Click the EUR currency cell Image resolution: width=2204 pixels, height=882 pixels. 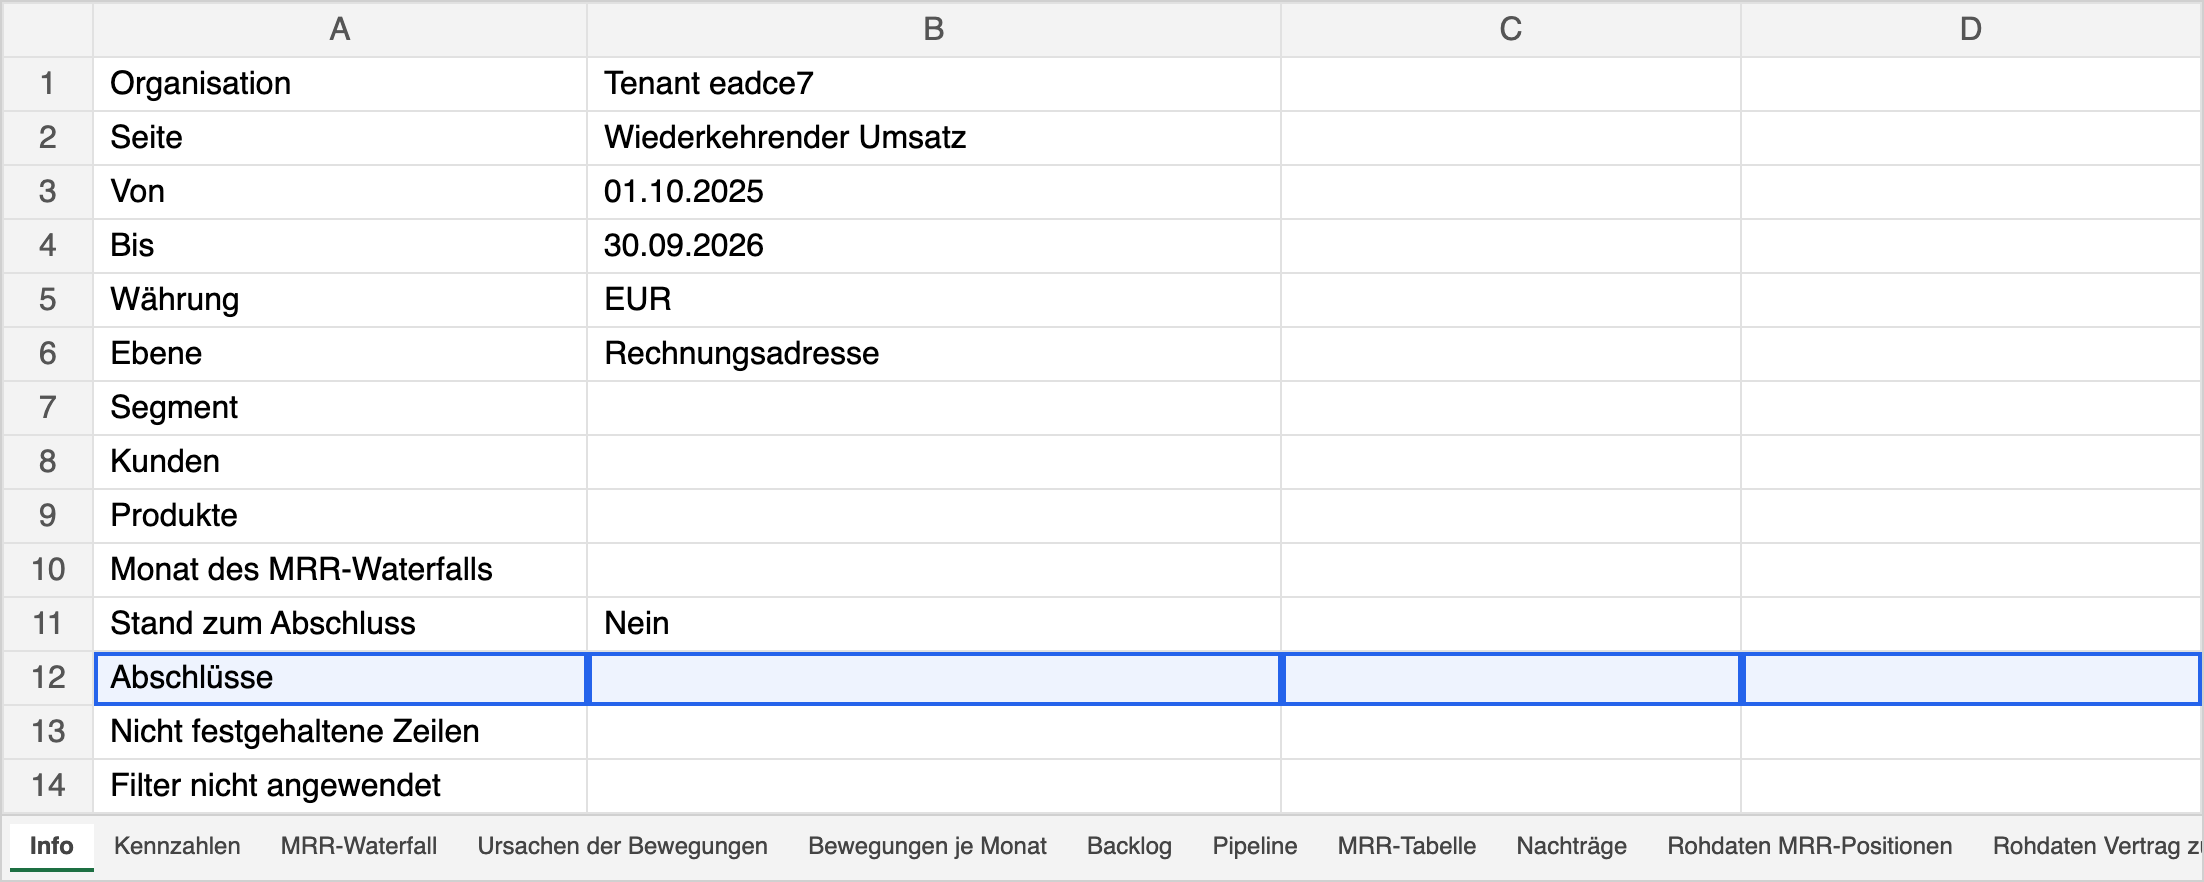(934, 299)
